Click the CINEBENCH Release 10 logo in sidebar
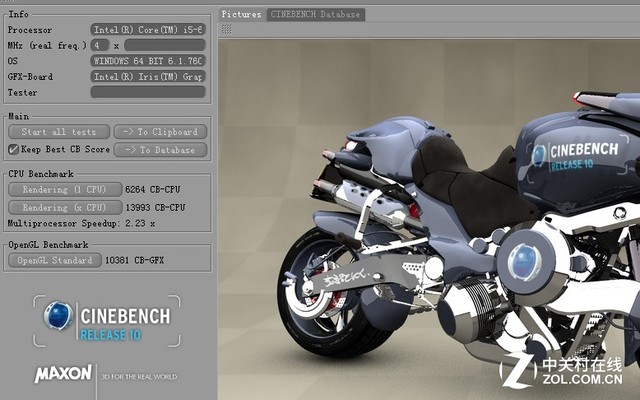This screenshot has height=400, width=640. pyautogui.click(x=107, y=321)
